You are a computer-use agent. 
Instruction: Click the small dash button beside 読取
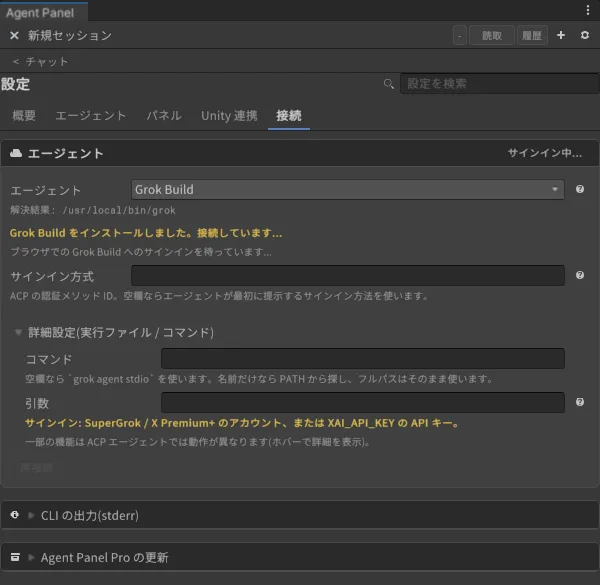click(x=459, y=36)
